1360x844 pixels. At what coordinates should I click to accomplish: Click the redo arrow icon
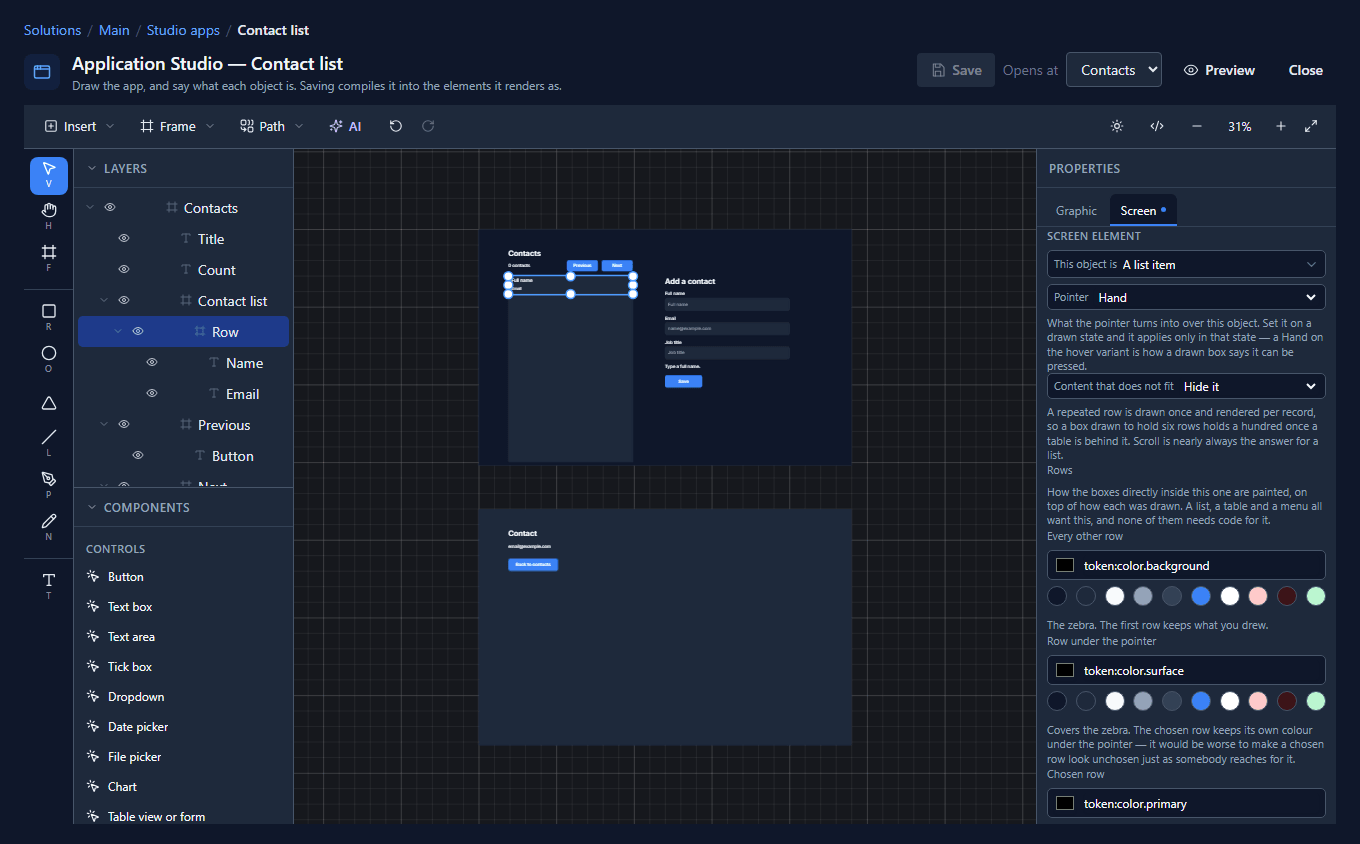point(428,126)
